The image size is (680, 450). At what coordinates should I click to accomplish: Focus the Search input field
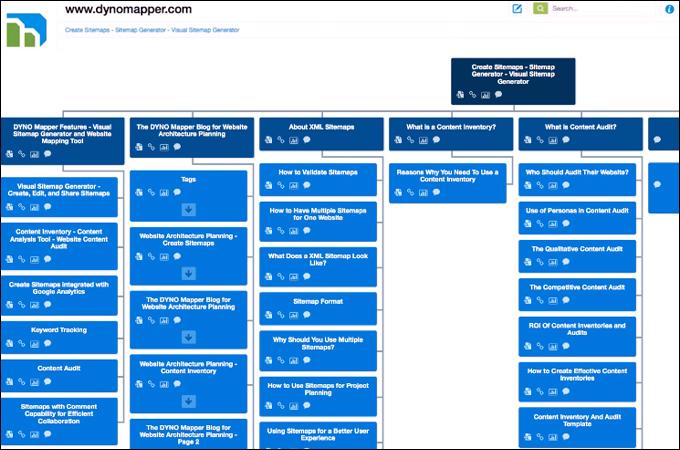603,9
